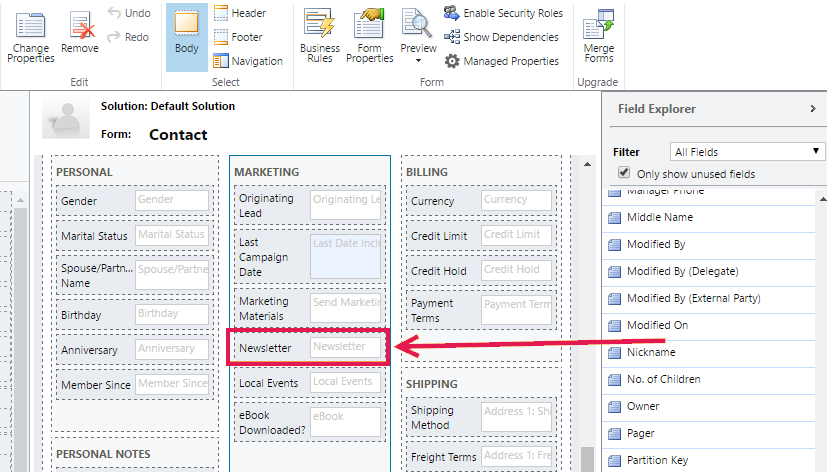Click the PERSONAL section header
Viewport: 827px width, 472px height.
(x=84, y=172)
